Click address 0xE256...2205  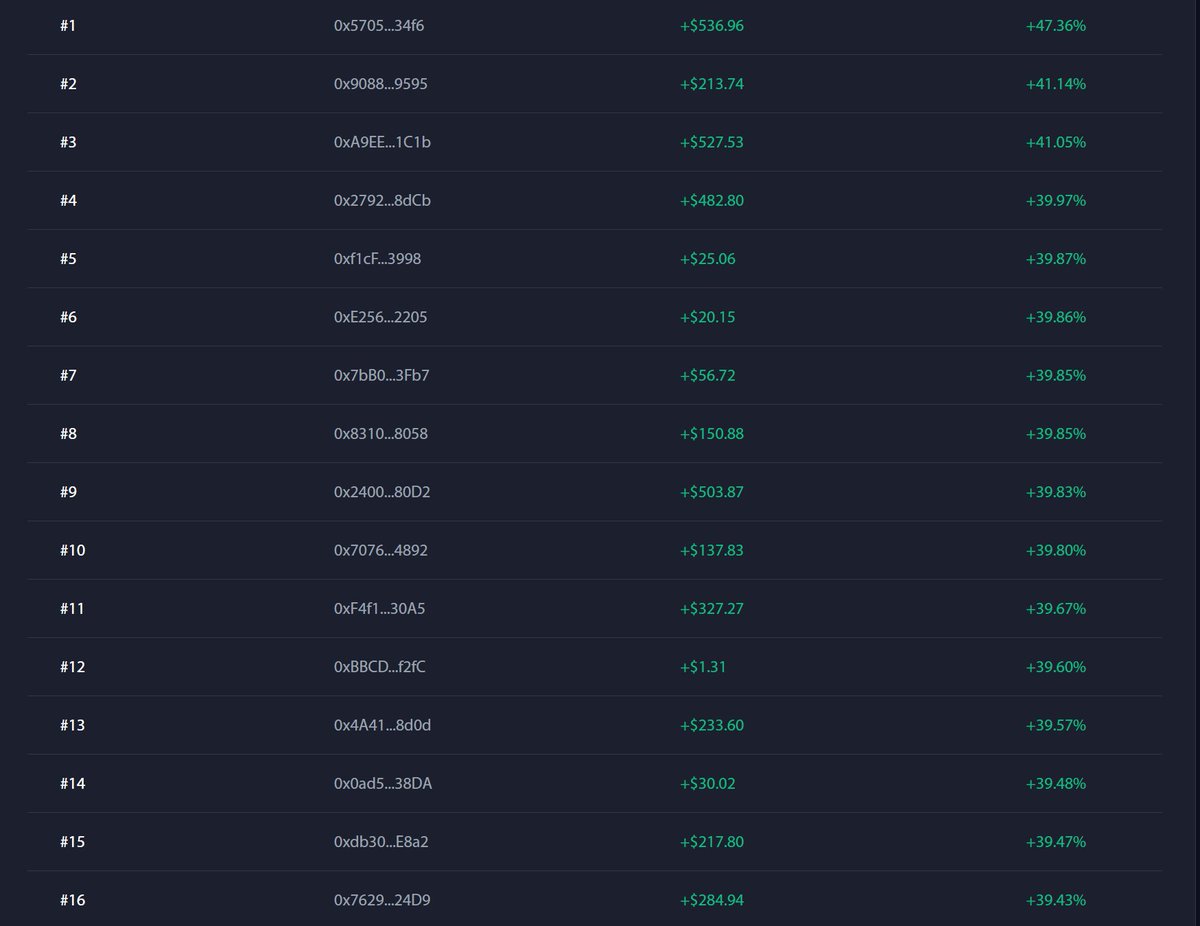tap(380, 317)
